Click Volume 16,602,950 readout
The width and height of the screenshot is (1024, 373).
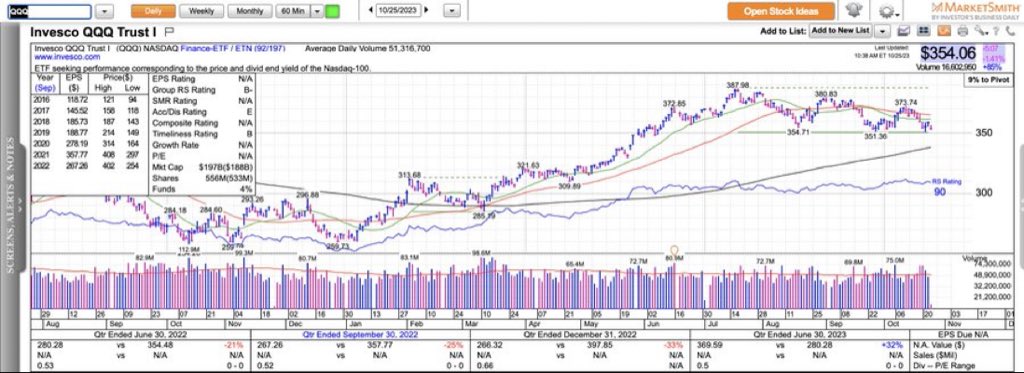[946, 67]
